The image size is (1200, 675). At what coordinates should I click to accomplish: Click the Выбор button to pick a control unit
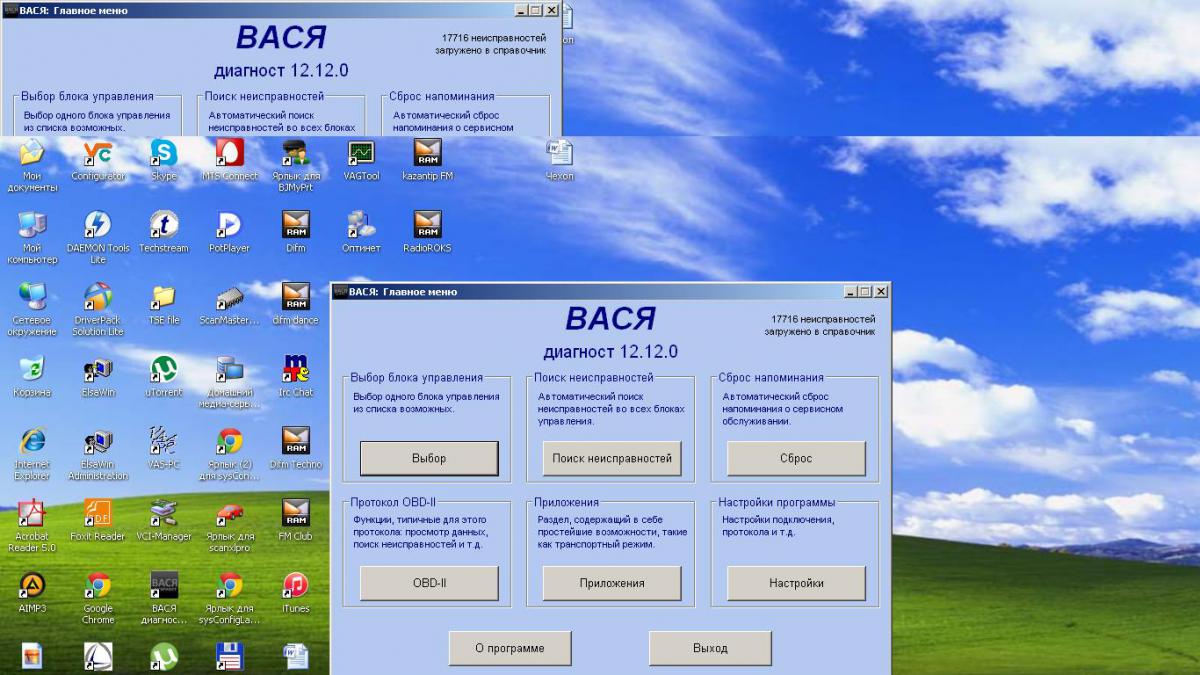pos(429,458)
